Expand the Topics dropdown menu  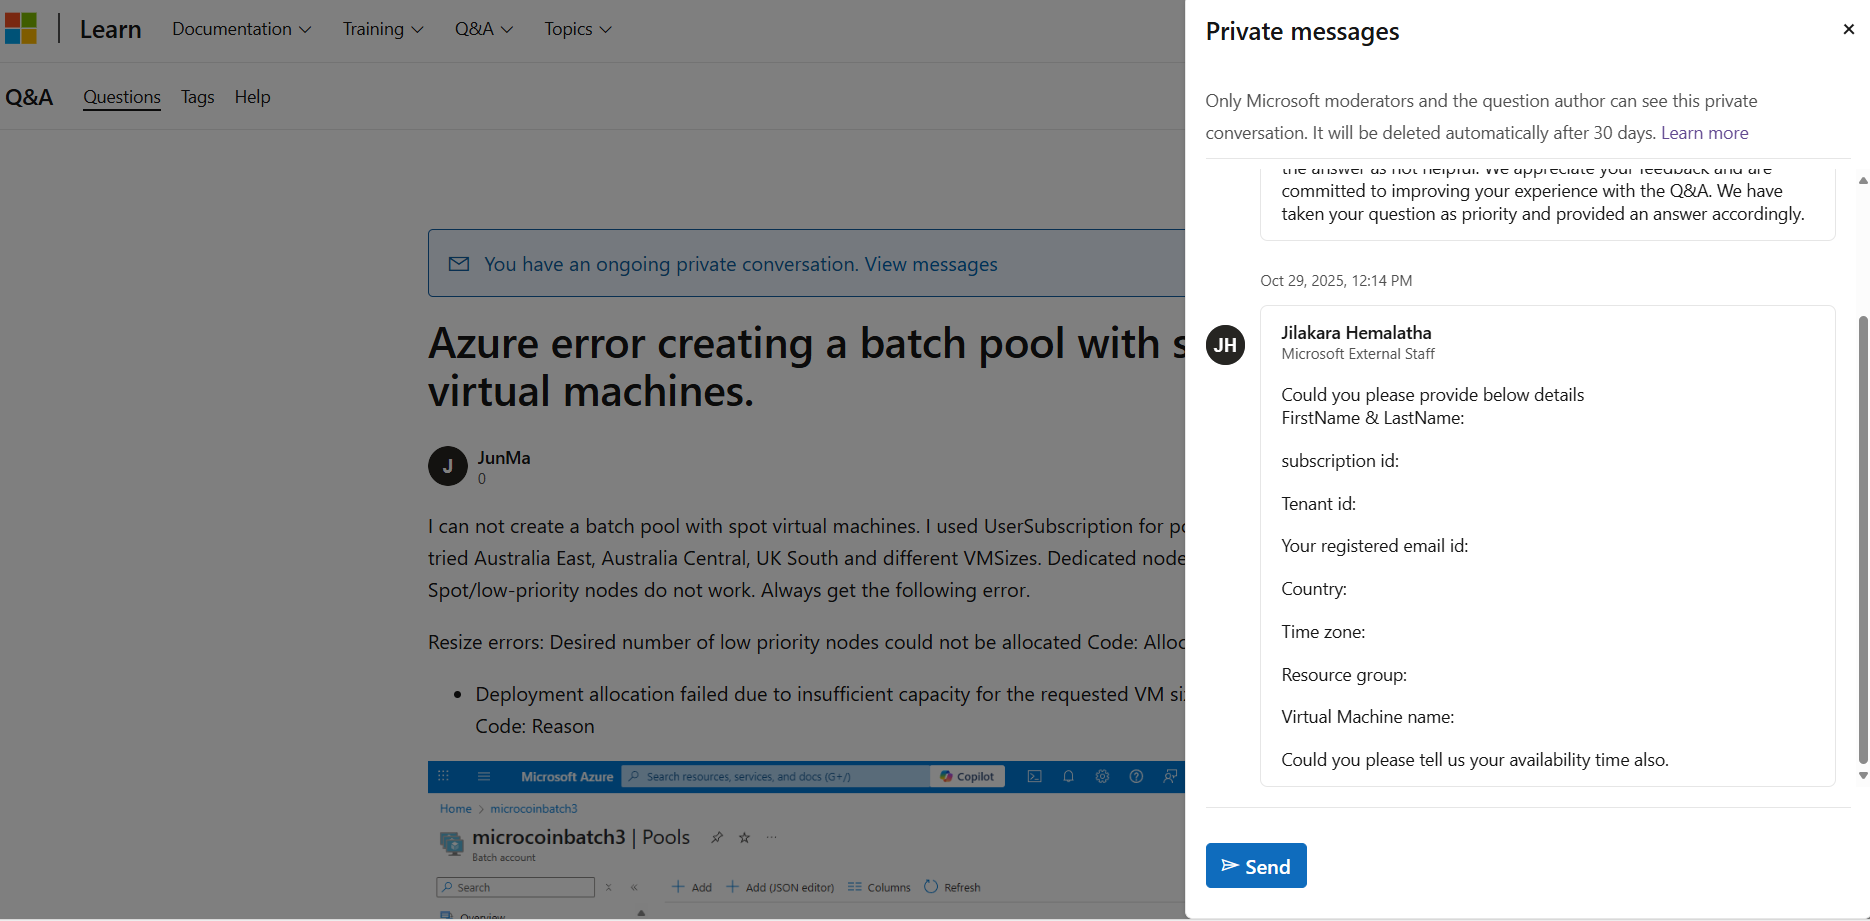point(578,29)
